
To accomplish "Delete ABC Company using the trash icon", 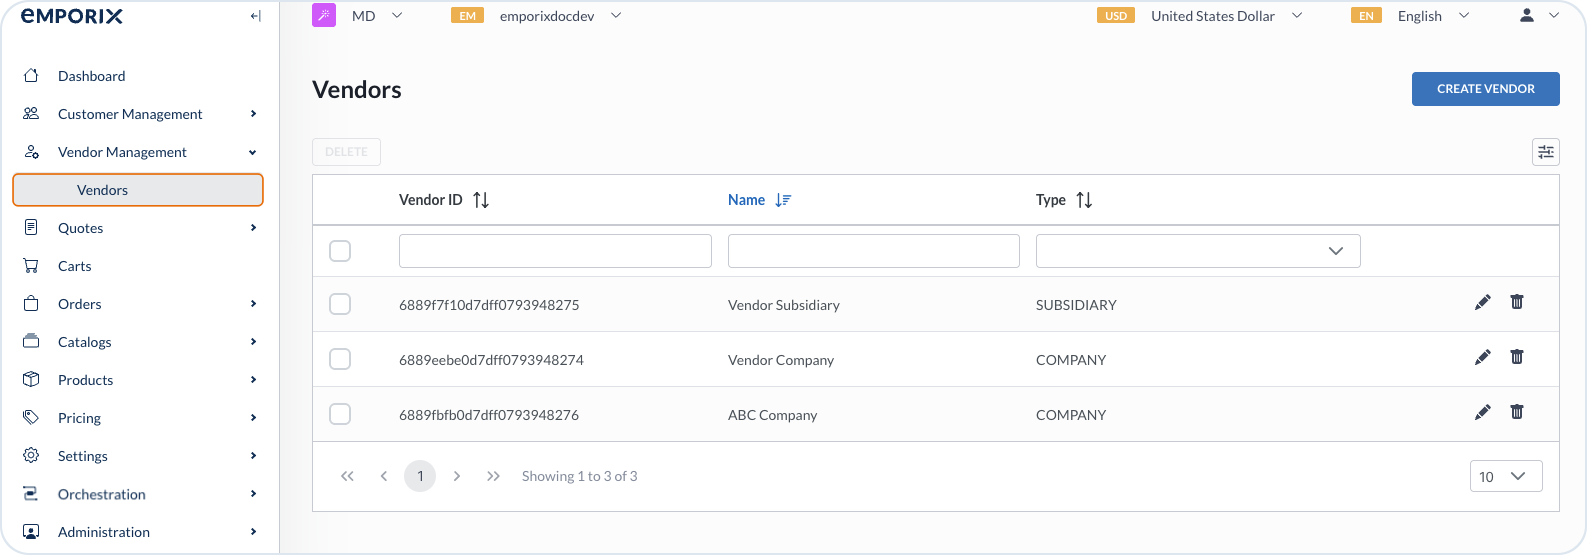I will 1516,412.
